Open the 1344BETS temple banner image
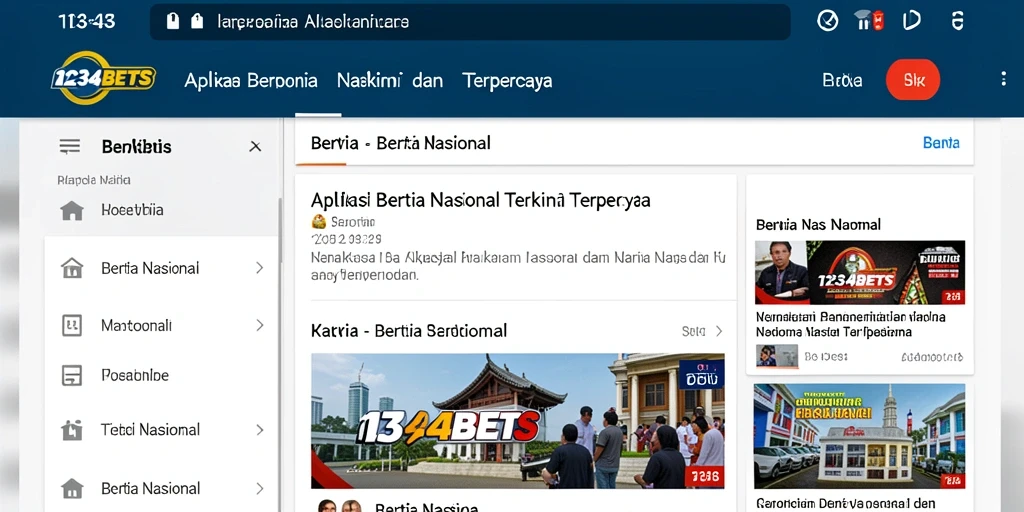 (518, 421)
